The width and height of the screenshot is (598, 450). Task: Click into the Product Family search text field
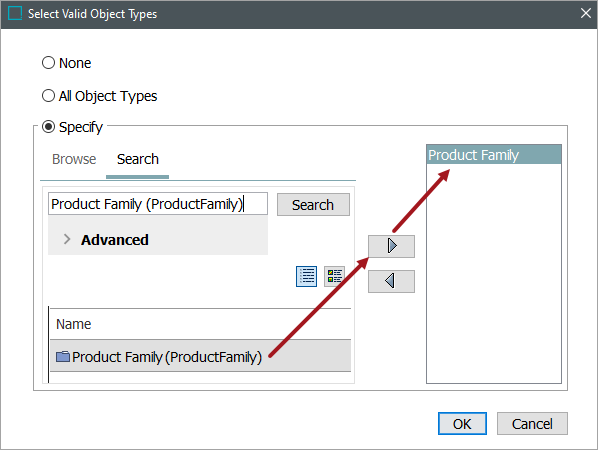158,204
